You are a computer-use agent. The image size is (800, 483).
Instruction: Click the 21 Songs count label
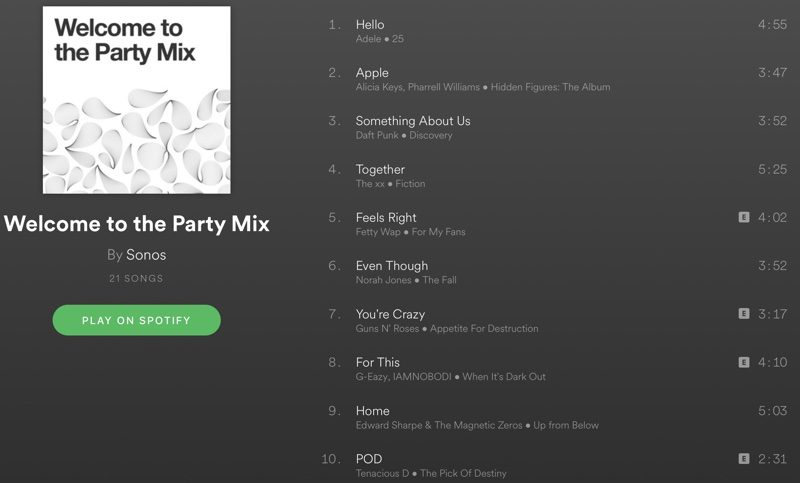pyautogui.click(x=136, y=278)
